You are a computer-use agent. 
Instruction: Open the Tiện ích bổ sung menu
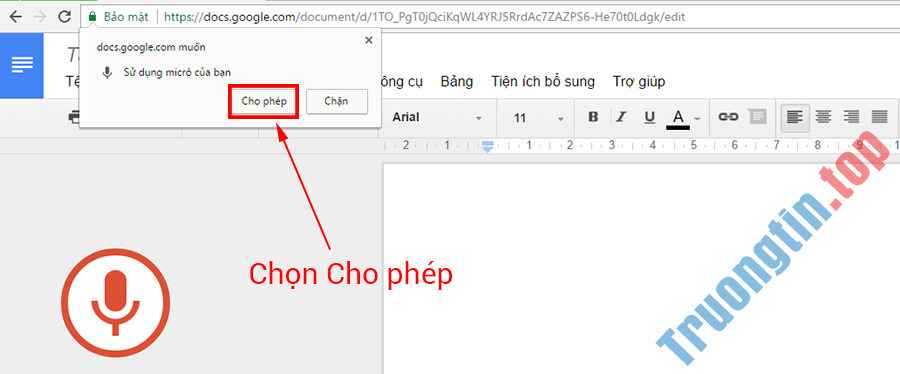pyautogui.click(x=543, y=81)
